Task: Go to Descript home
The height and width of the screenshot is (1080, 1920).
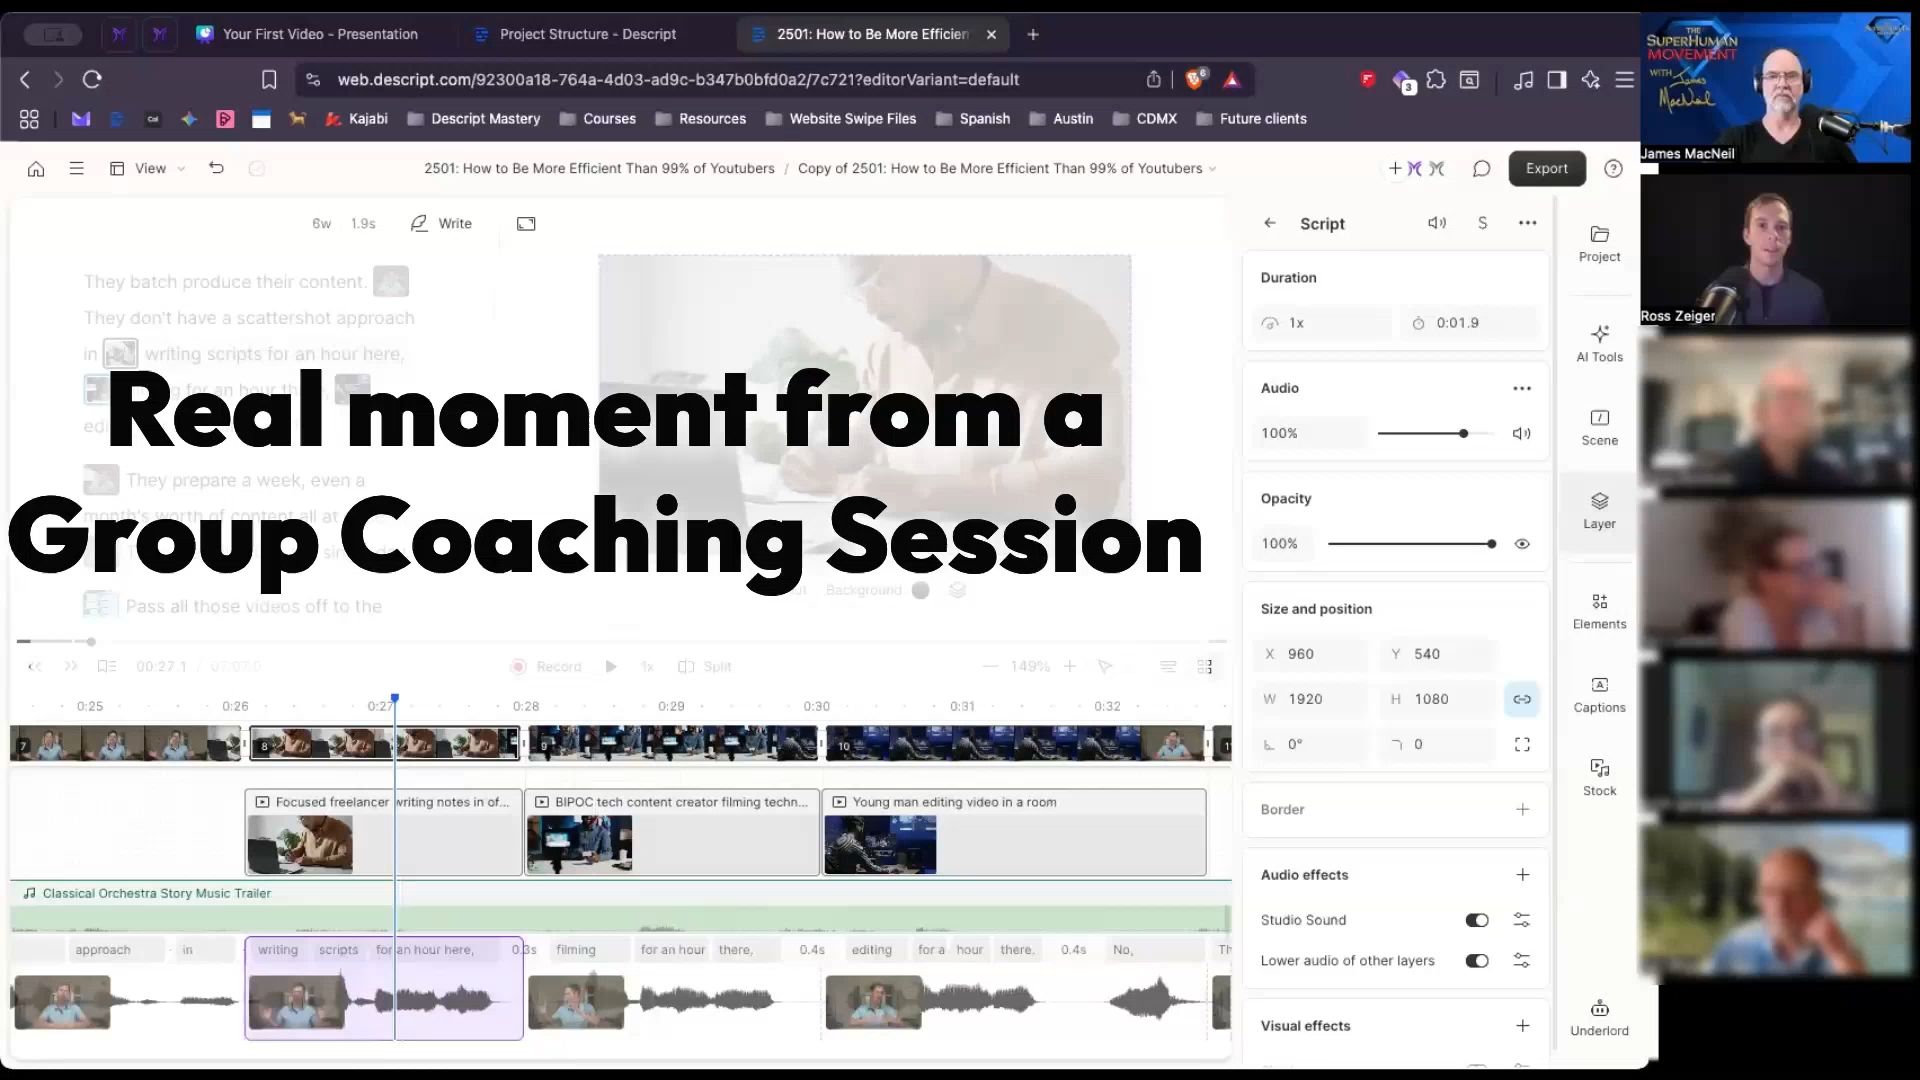Action: tap(36, 169)
